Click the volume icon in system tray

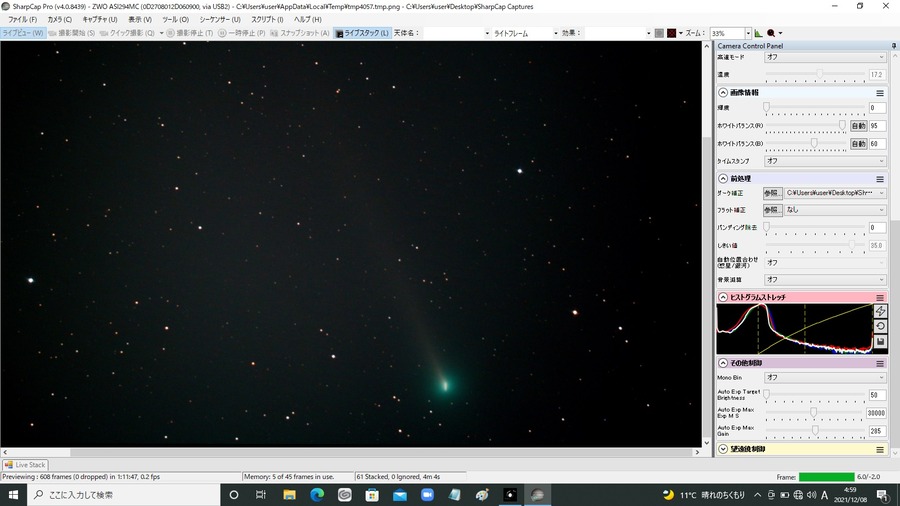[x=811, y=495]
